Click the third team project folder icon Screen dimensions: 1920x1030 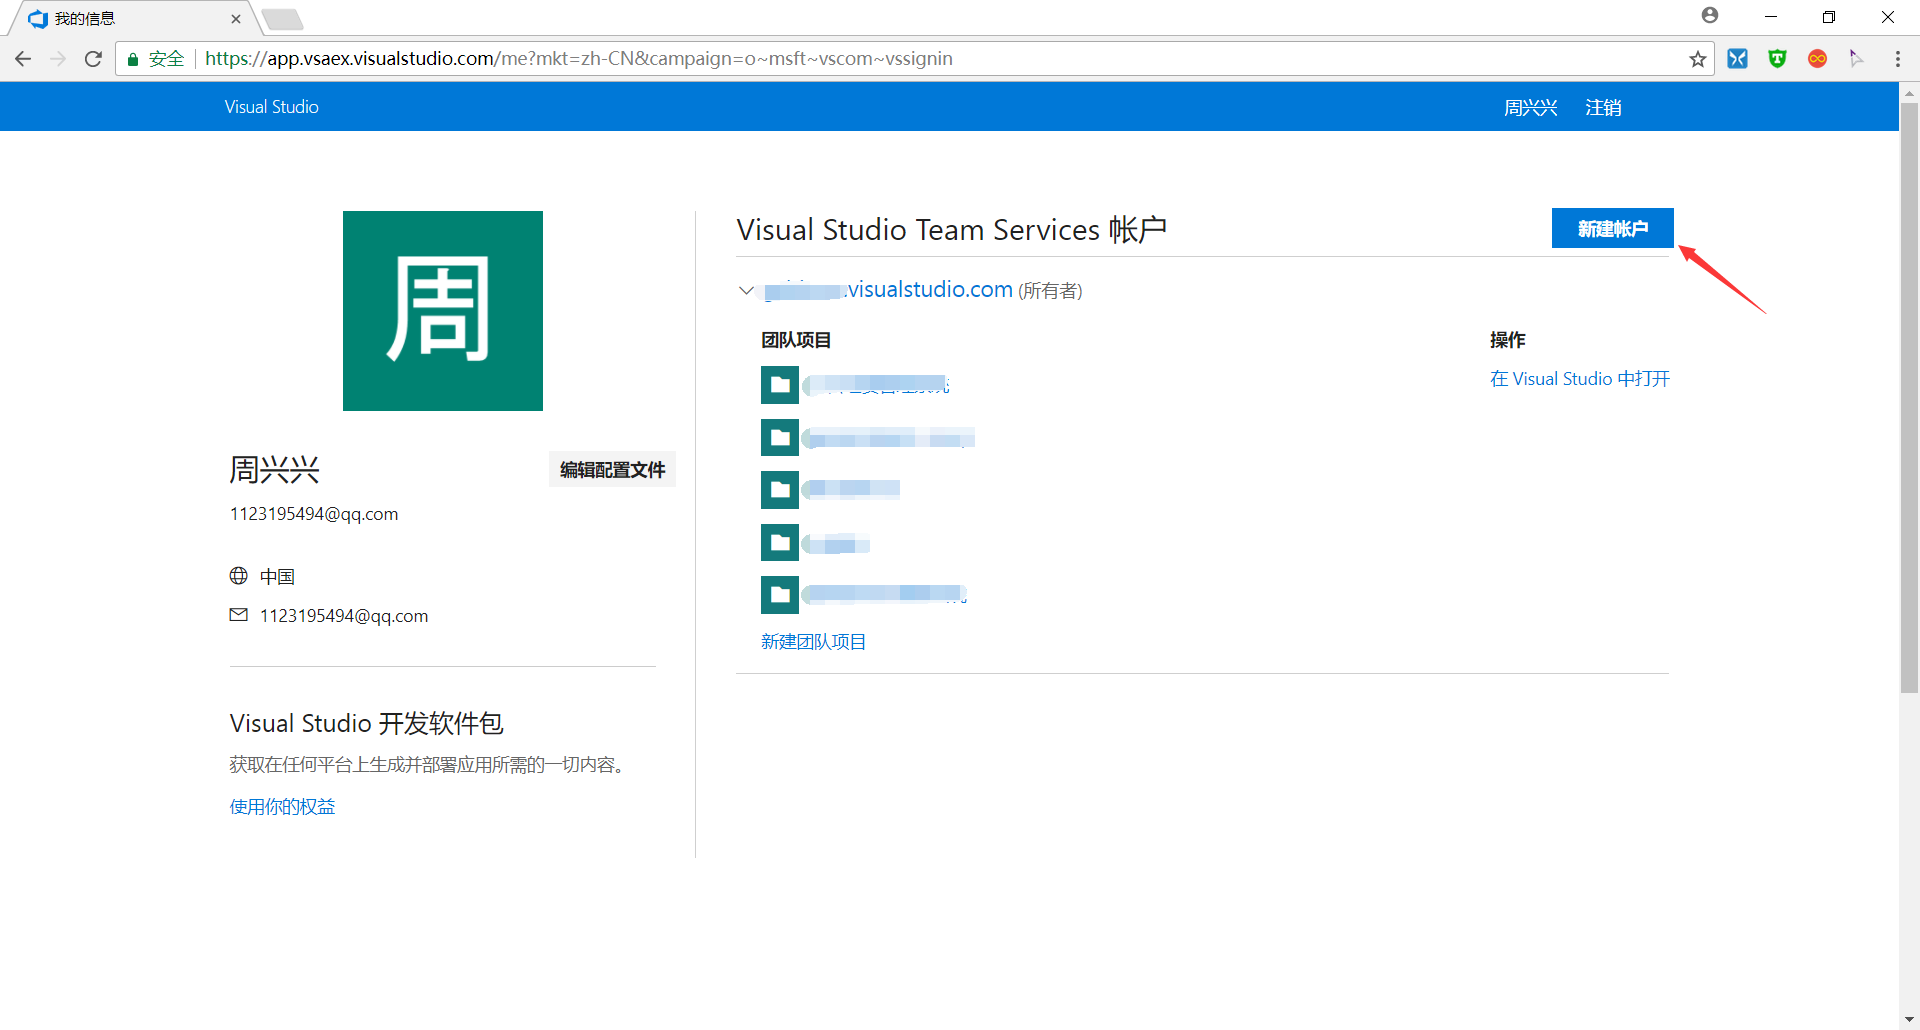780,490
